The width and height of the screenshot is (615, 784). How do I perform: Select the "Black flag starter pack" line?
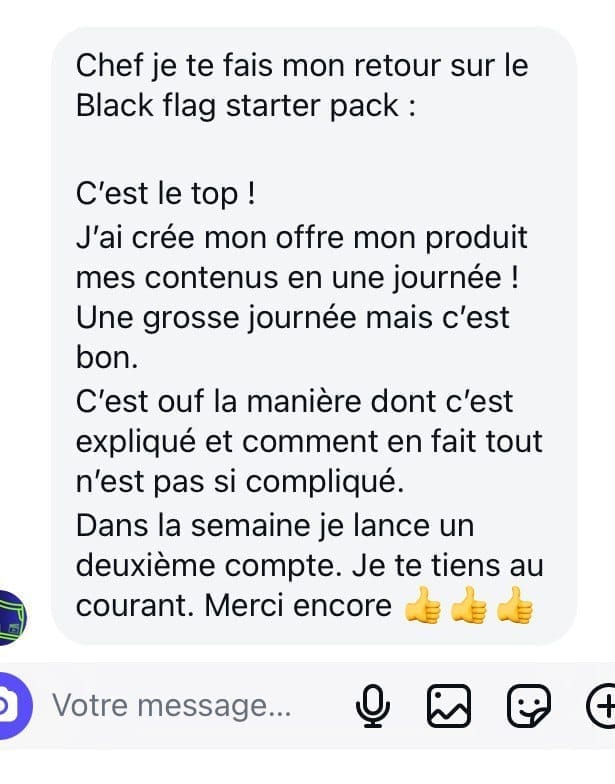click(x=246, y=106)
